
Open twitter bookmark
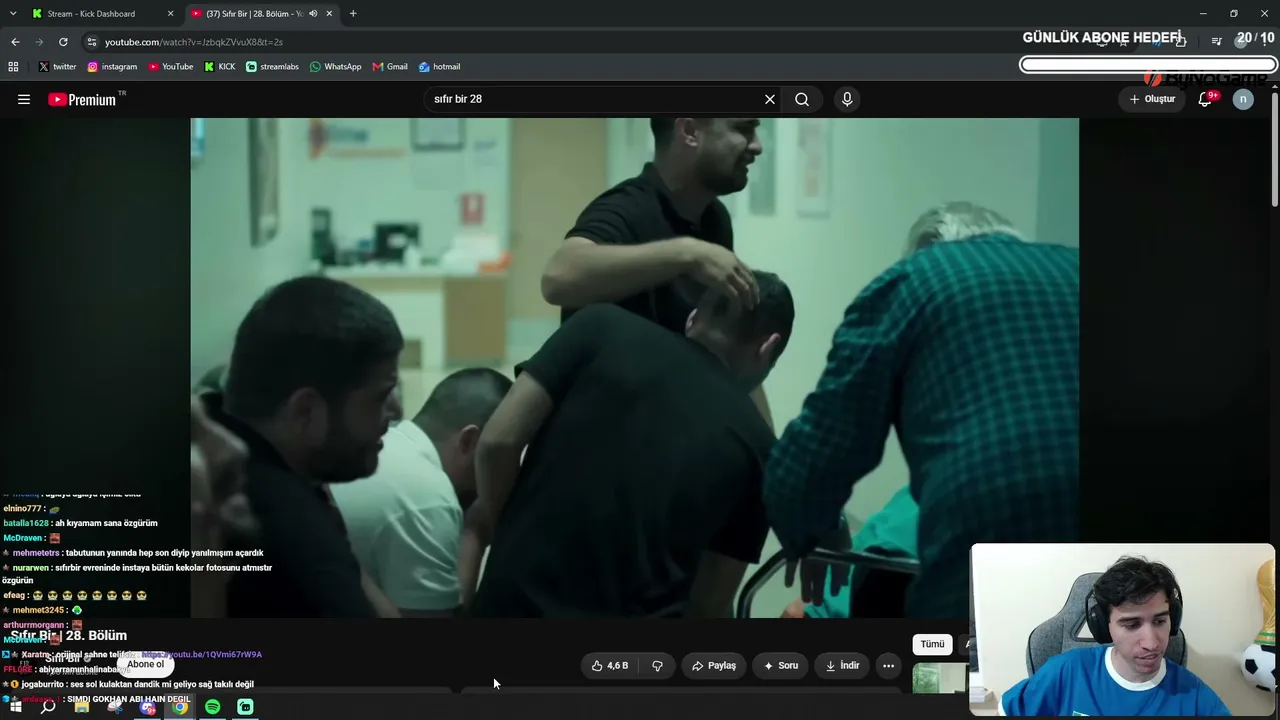[57, 67]
